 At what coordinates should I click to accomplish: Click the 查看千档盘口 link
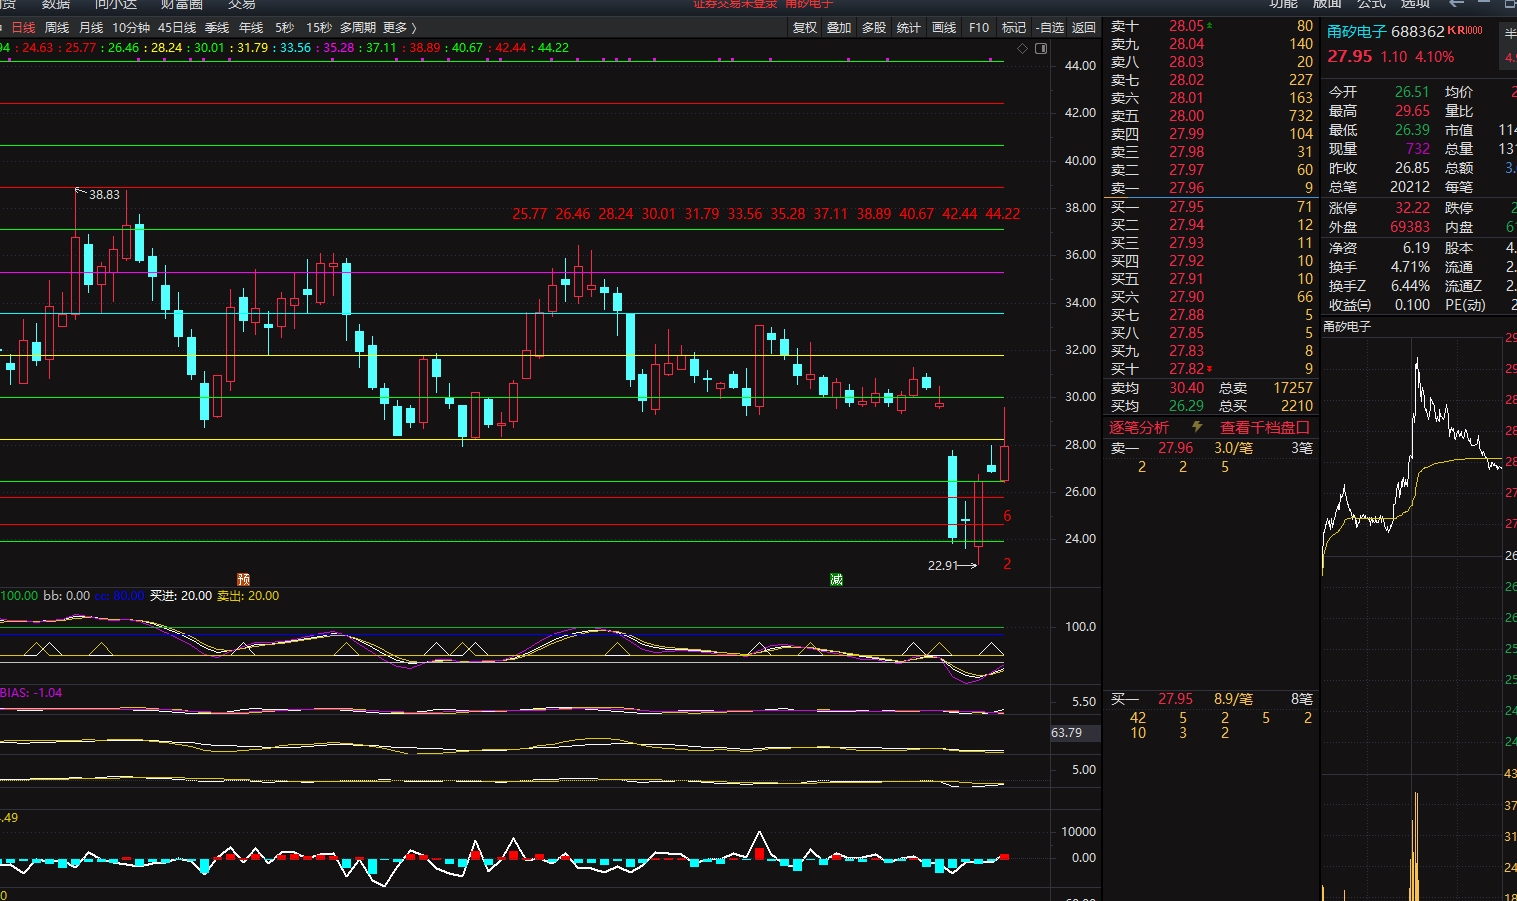click(1264, 427)
